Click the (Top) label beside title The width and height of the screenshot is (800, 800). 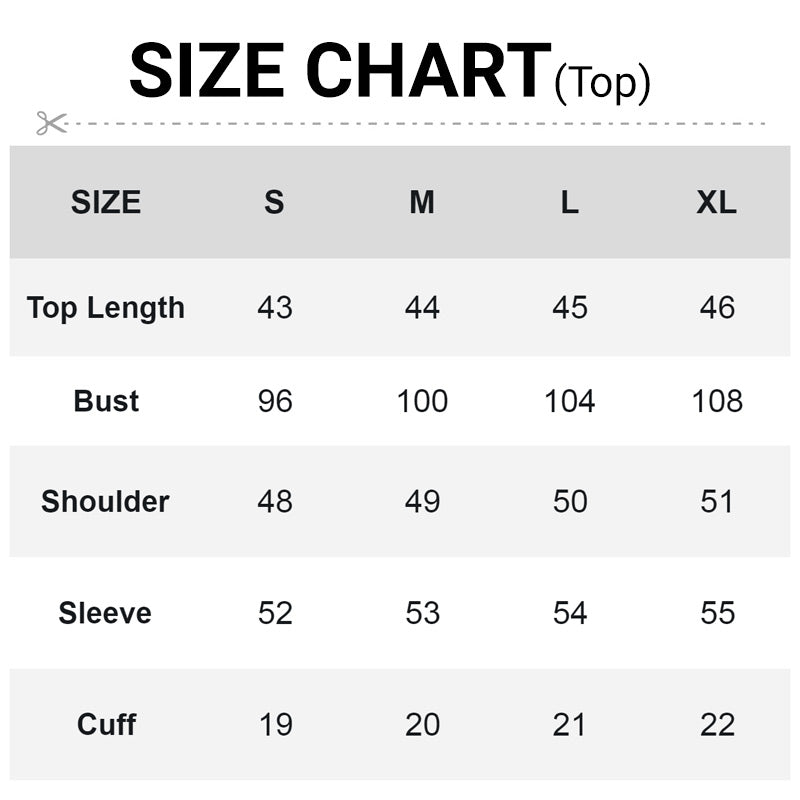602,82
